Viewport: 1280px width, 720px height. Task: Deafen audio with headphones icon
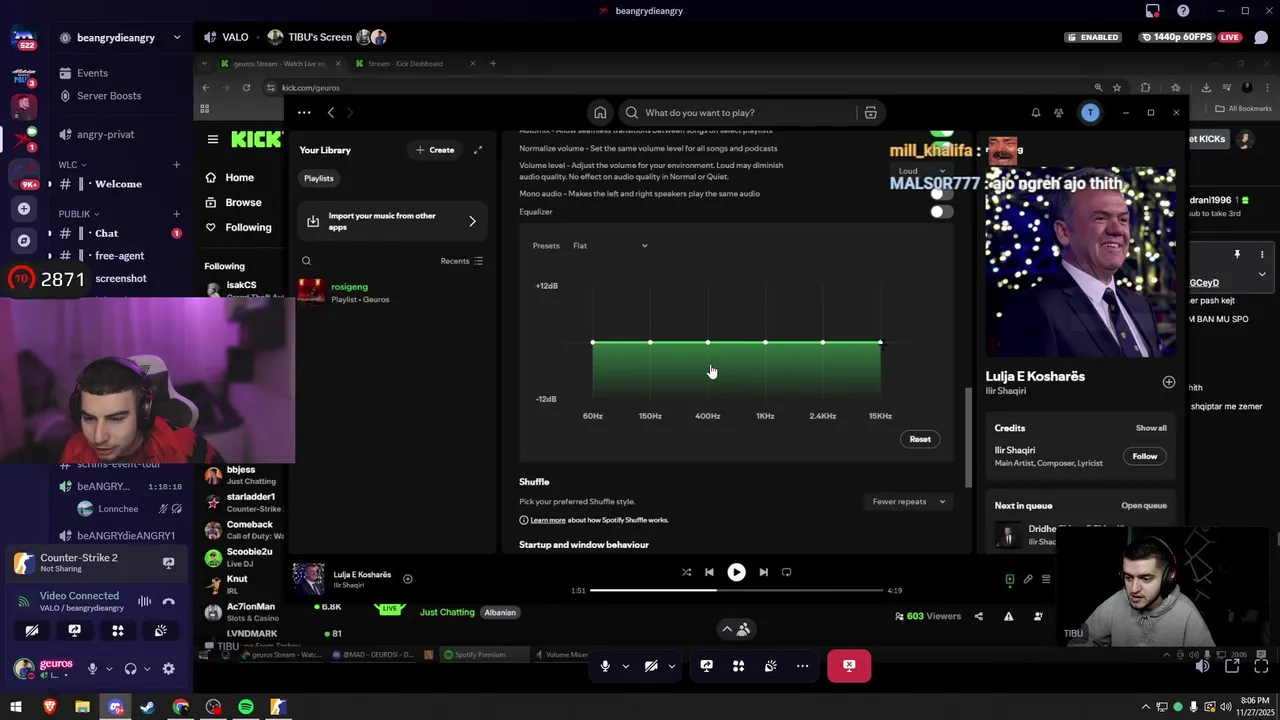pyautogui.click(x=130, y=669)
